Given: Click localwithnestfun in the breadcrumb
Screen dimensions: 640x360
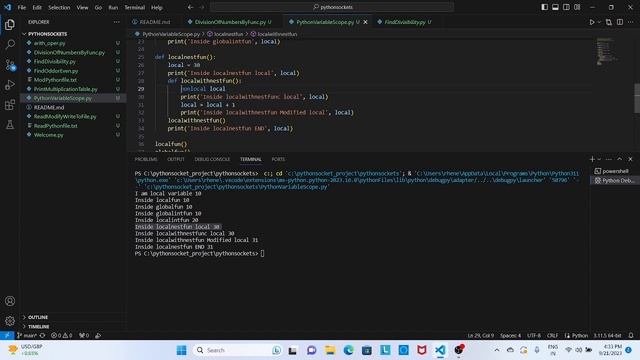Looking at the screenshot, I should pos(277,34).
